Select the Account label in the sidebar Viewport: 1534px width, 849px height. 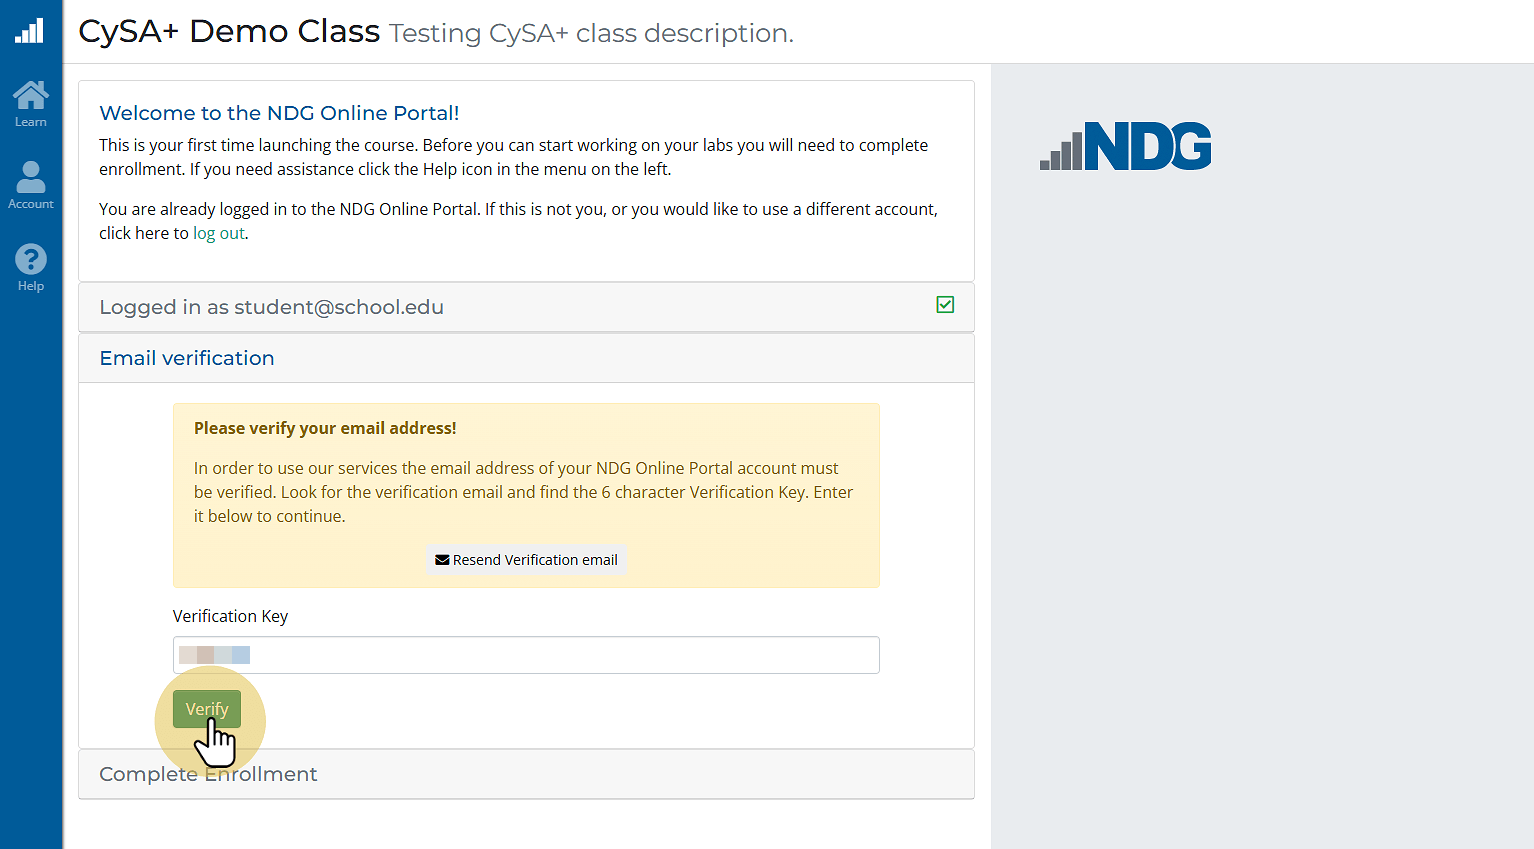pos(31,204)
